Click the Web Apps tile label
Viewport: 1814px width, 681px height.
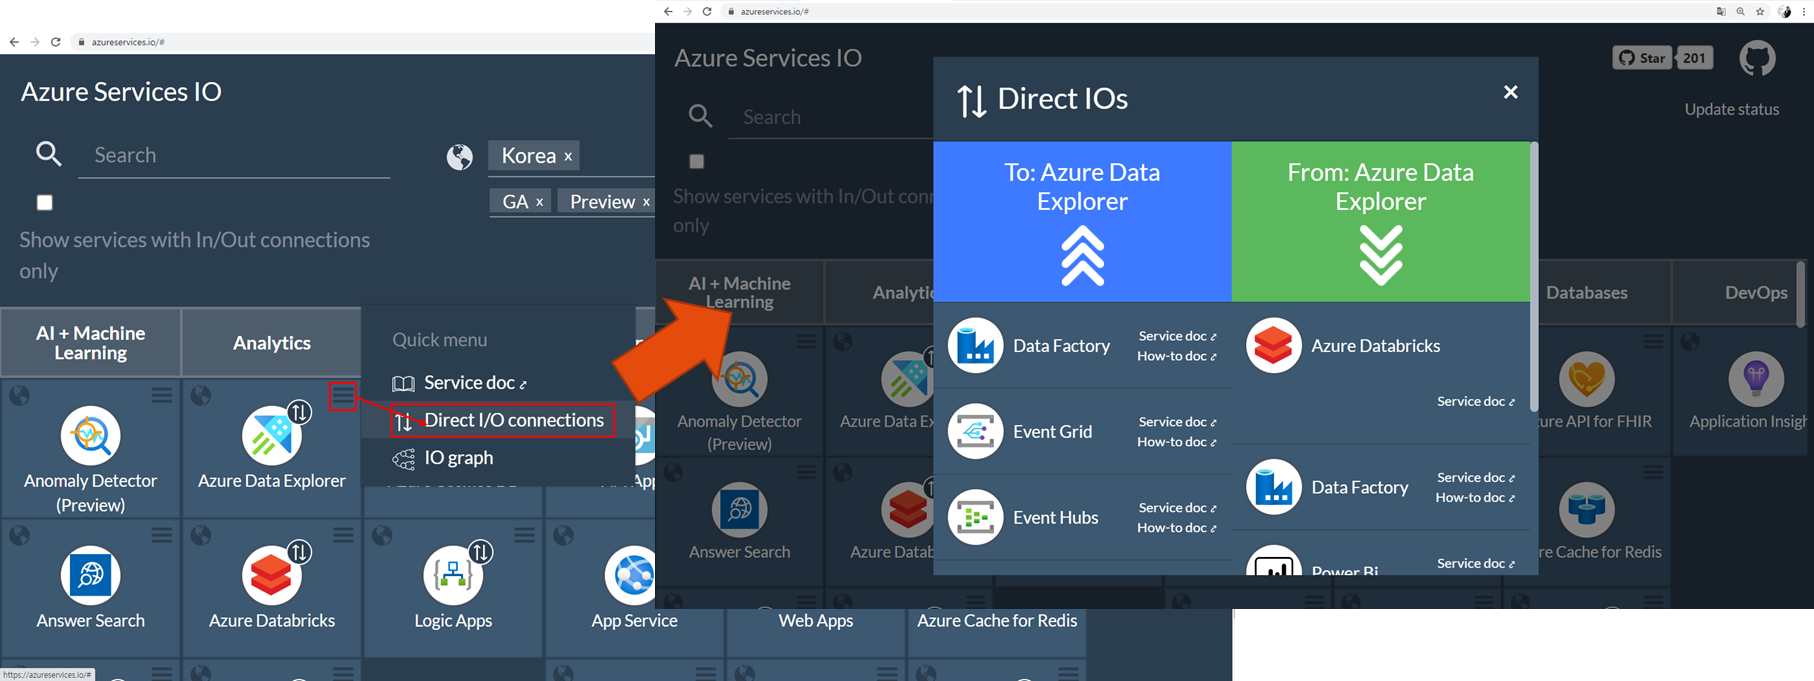pos(816,620)
